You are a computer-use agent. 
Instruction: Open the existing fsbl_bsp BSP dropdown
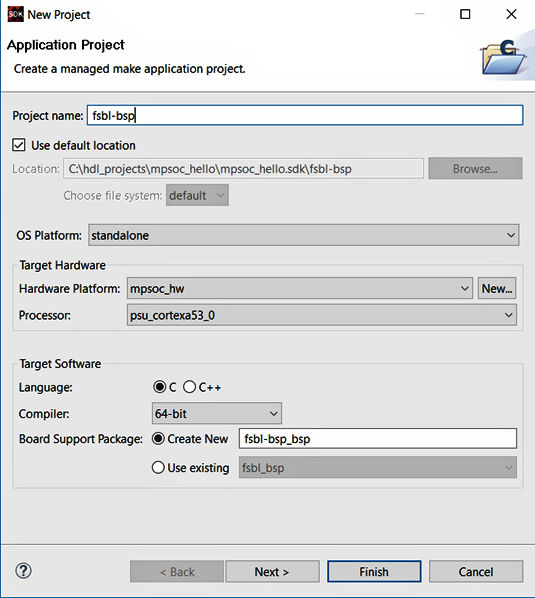(x=378, y=468)
